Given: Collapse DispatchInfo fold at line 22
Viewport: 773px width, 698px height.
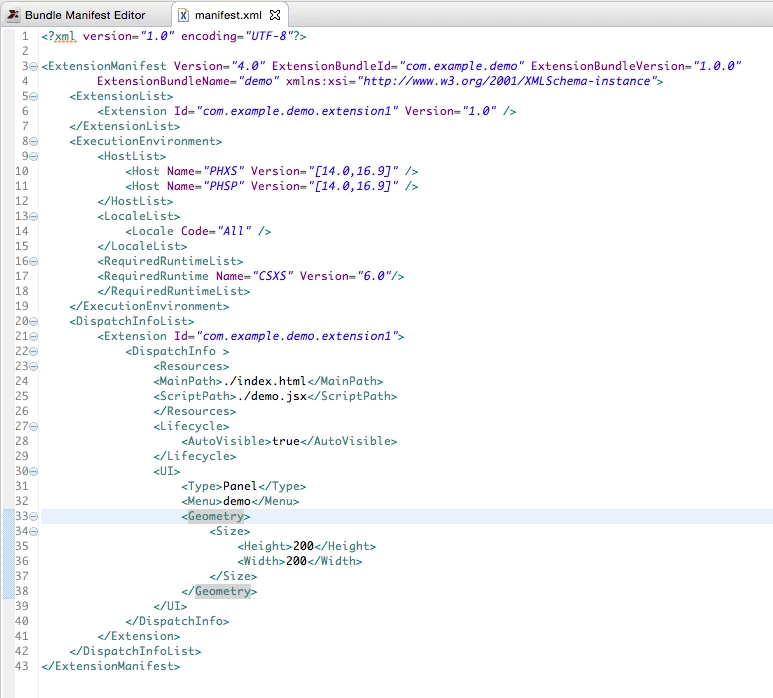Looking at the screenshot, I should tap(34, 351).
